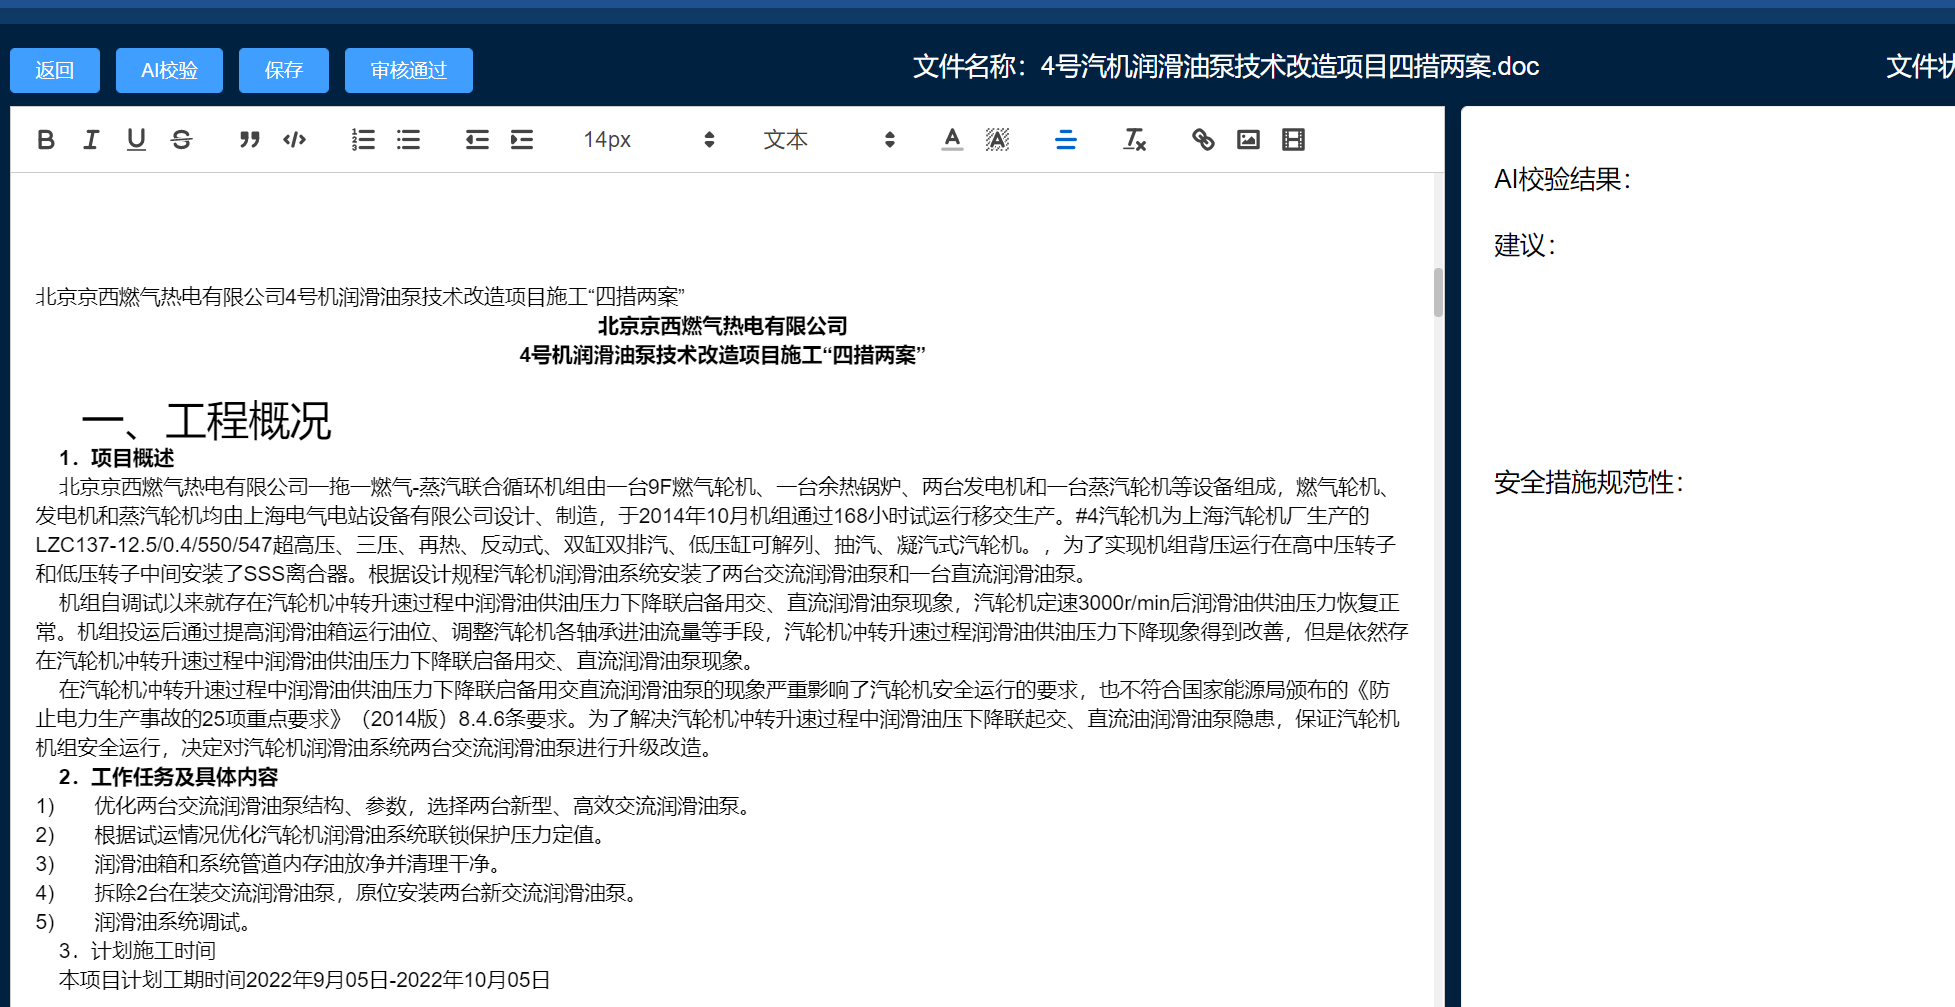Insert a code block
Image resolution: width=1955 pixels, height=1007 pixels.
[x=294, y=140]
